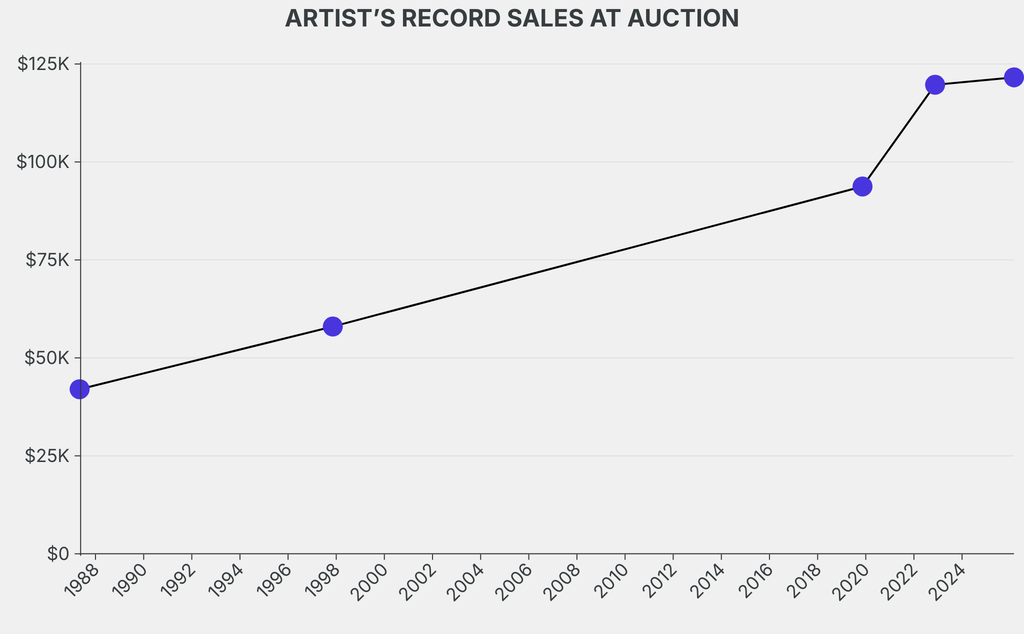Click the last data point on the right
1024x634 pixels.
pyautogui.click(x=1013, y=77)
